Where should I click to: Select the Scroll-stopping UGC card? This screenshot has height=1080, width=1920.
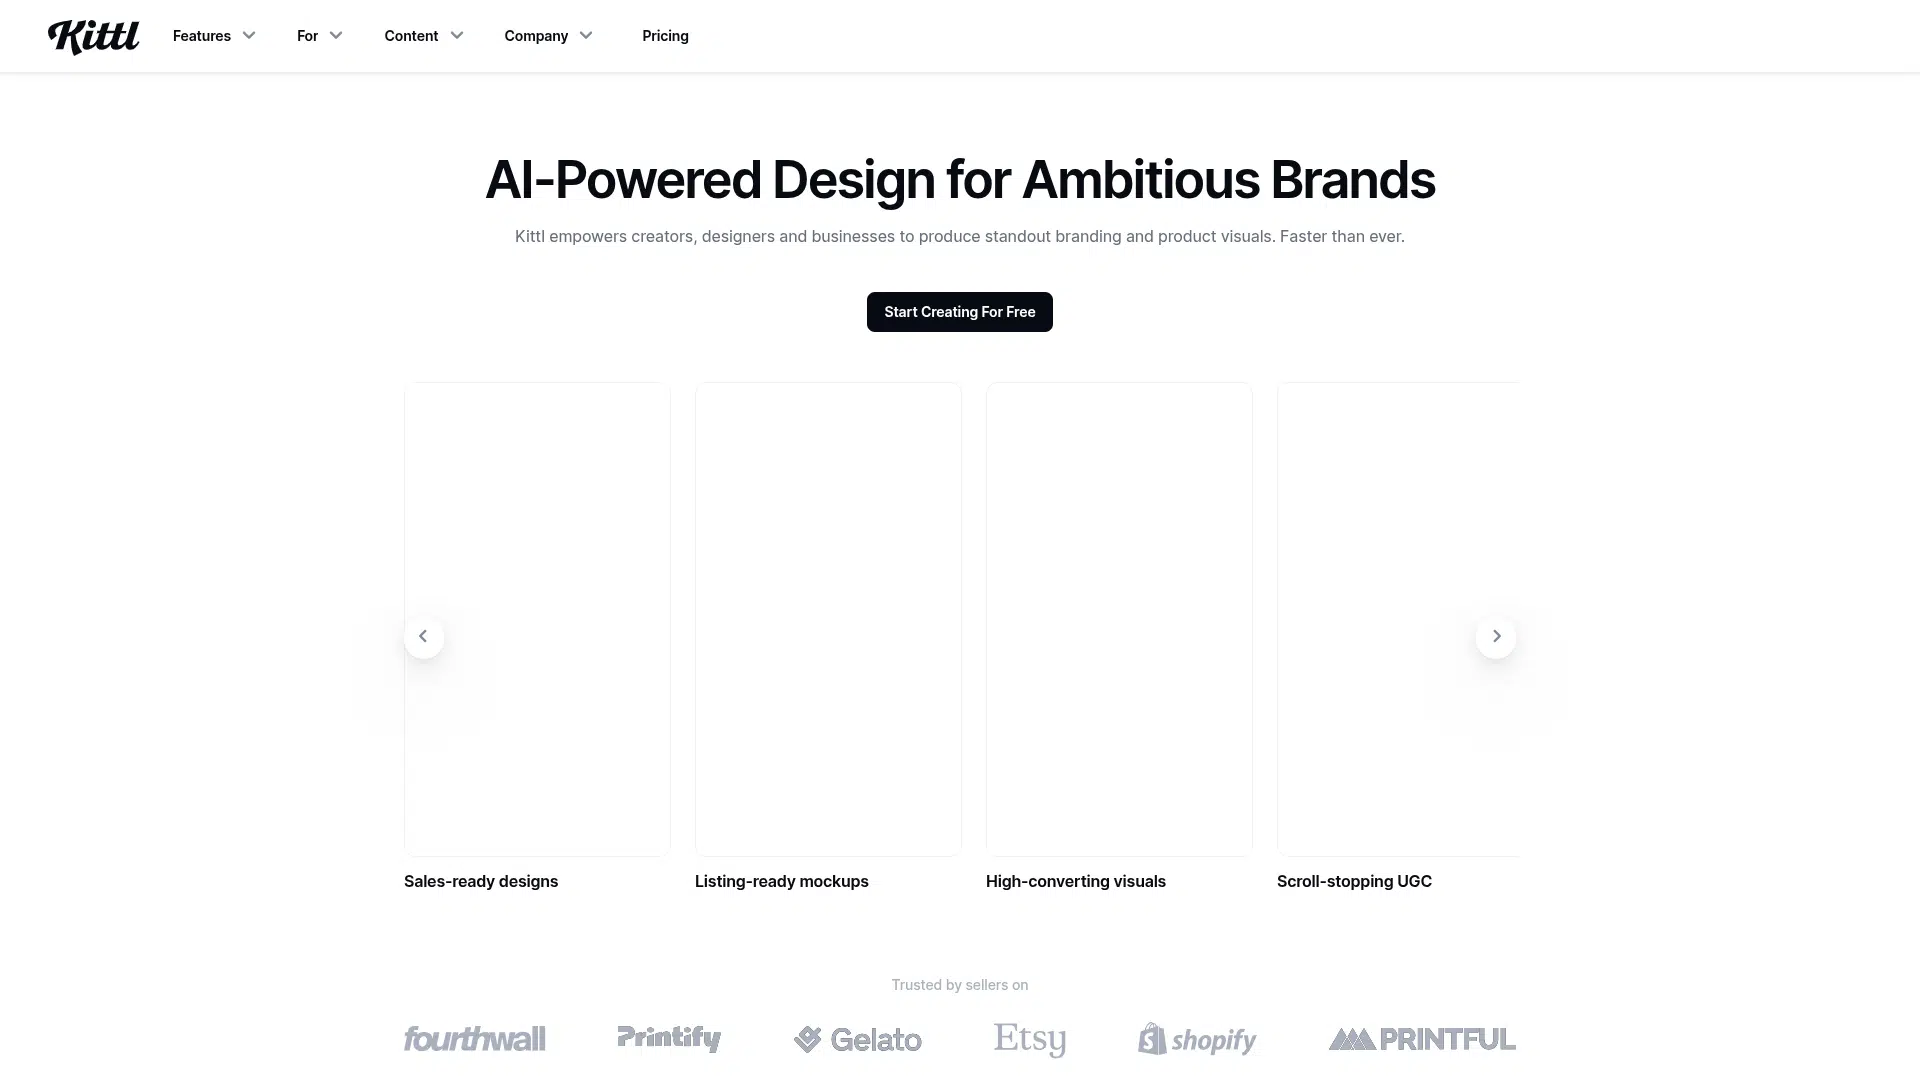[x=1398, y=619]
